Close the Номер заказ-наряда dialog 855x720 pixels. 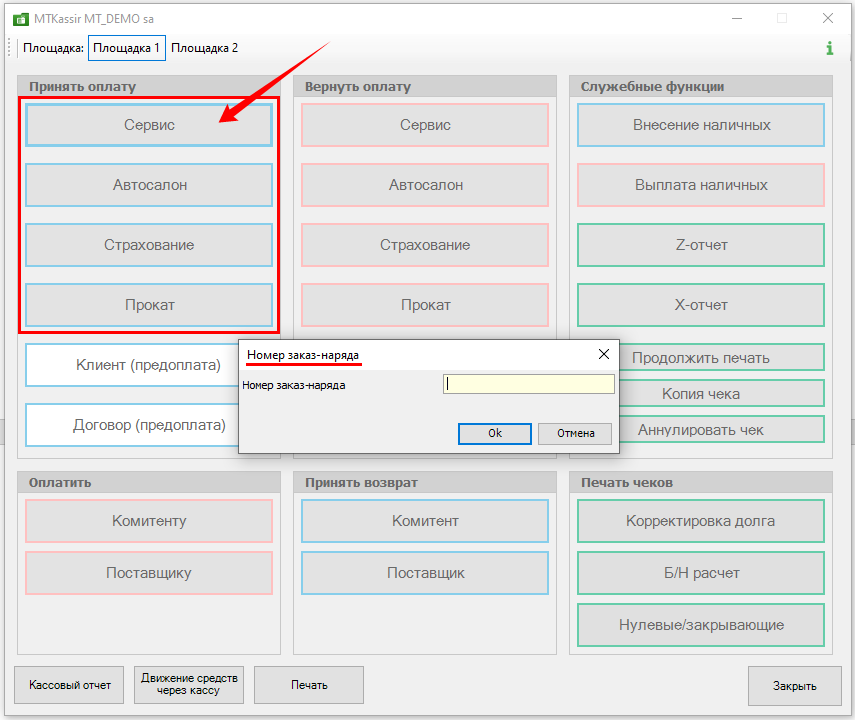pos(603,354)
